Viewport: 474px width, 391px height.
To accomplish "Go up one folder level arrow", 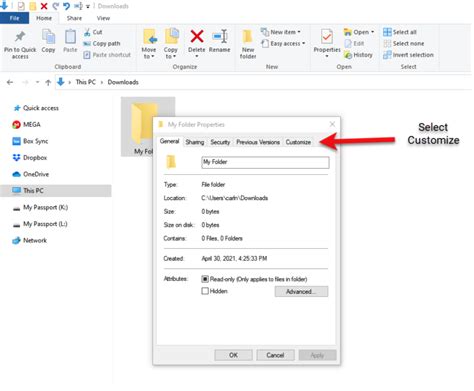I will pos(48,82).
